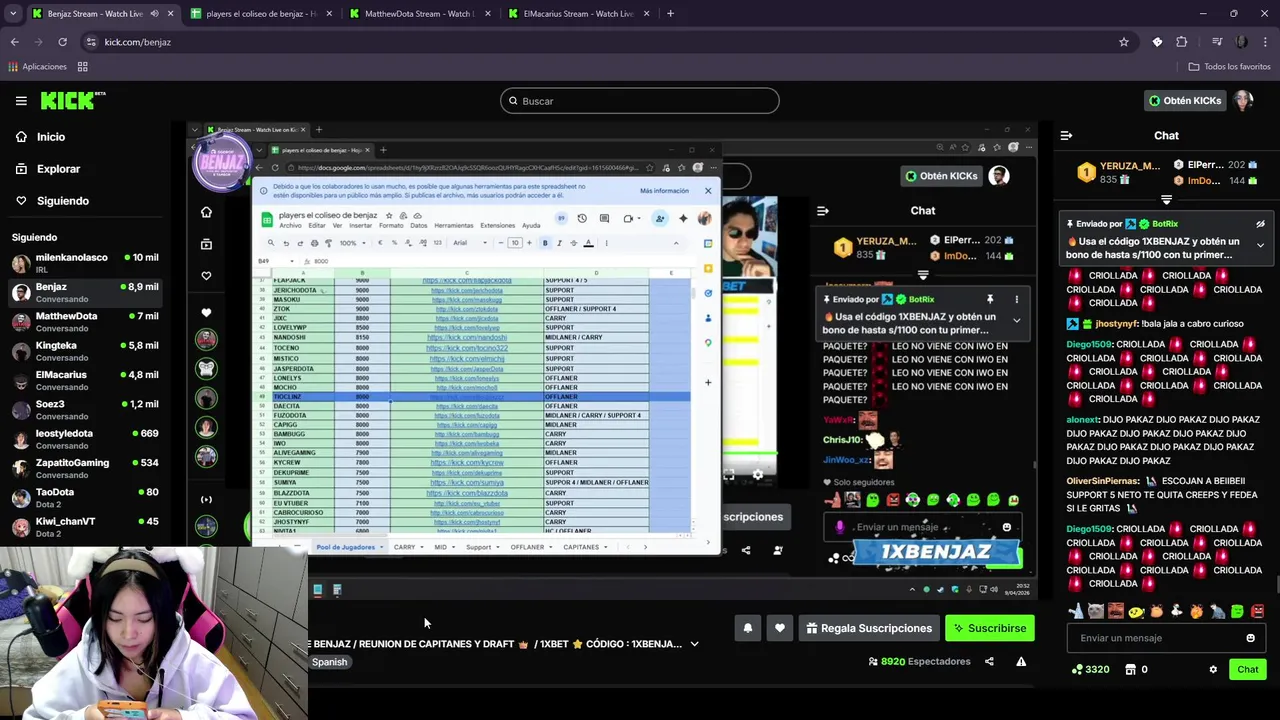1280x720 pixels.
Task: Open Aplicaciones in bookmarks bar
Action: pos(37,67)
